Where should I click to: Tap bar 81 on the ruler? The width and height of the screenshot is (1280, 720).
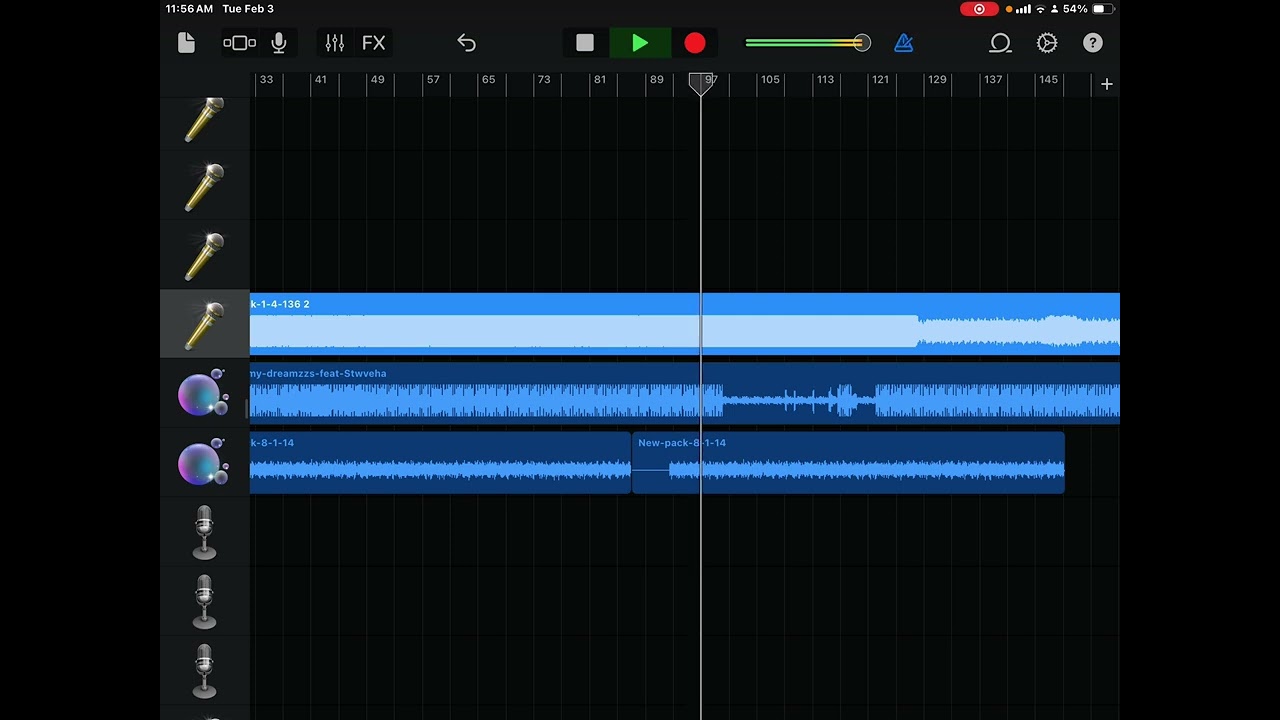tap(599, 79)
